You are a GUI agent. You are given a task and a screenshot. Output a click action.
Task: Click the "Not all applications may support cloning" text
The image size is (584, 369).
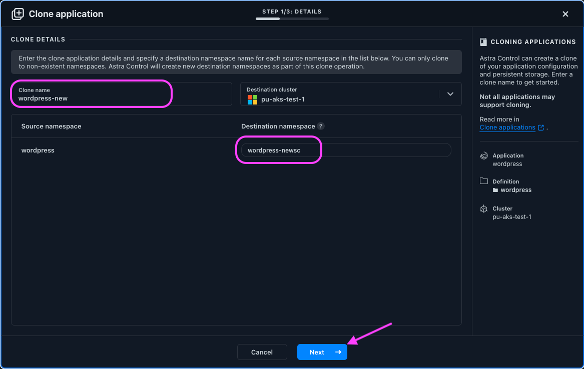point(517,101)
